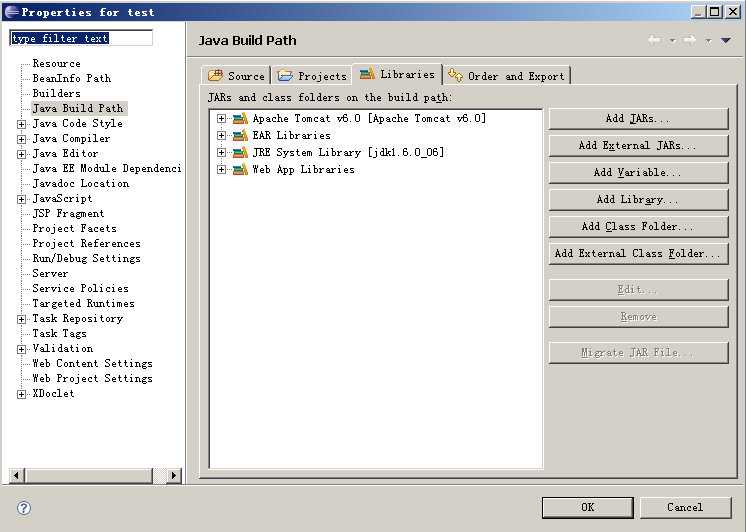This screenshot has height=532, width=746.
Task: Select Targeted Runtimes entry
Action: click(83, 304)
